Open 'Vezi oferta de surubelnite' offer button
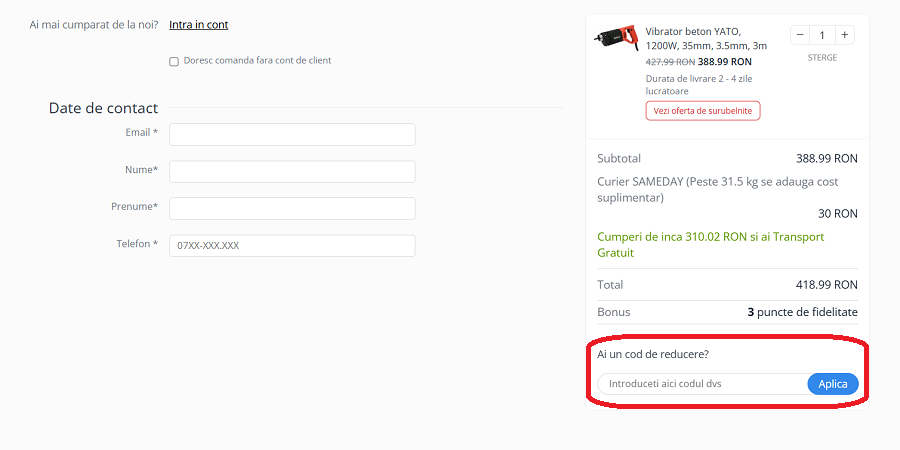Viewport: 900px width, 450px height. pyautogui.click(x=703, y=110)
